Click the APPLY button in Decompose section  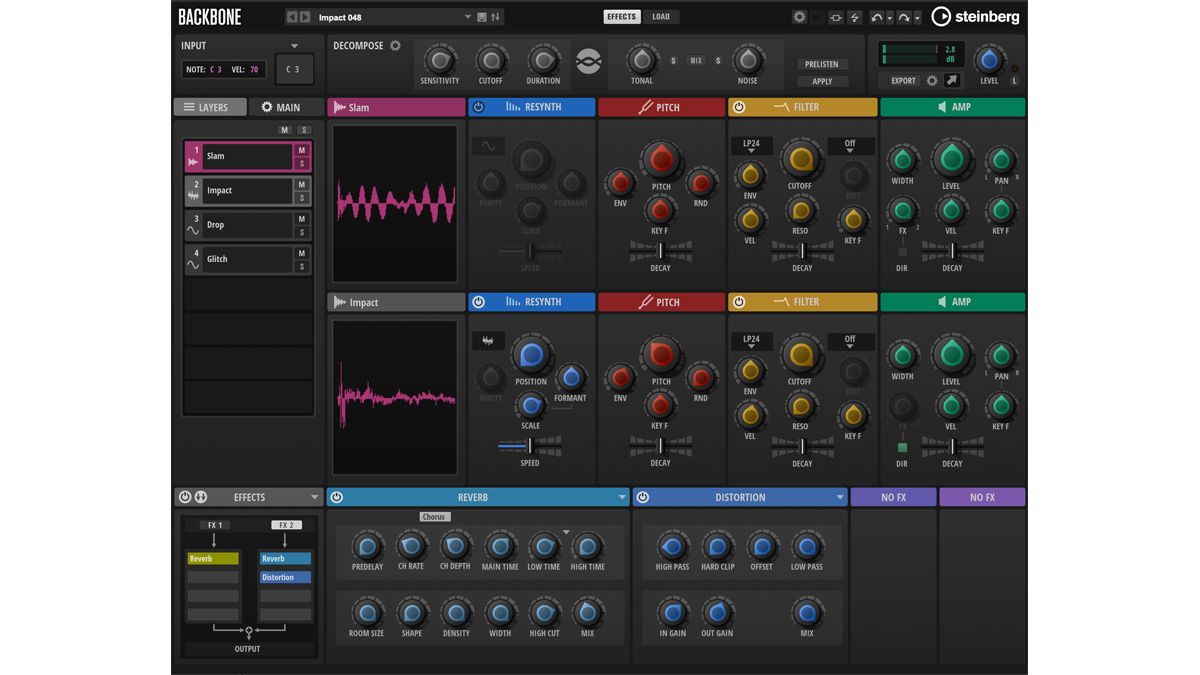coord(822,81)
